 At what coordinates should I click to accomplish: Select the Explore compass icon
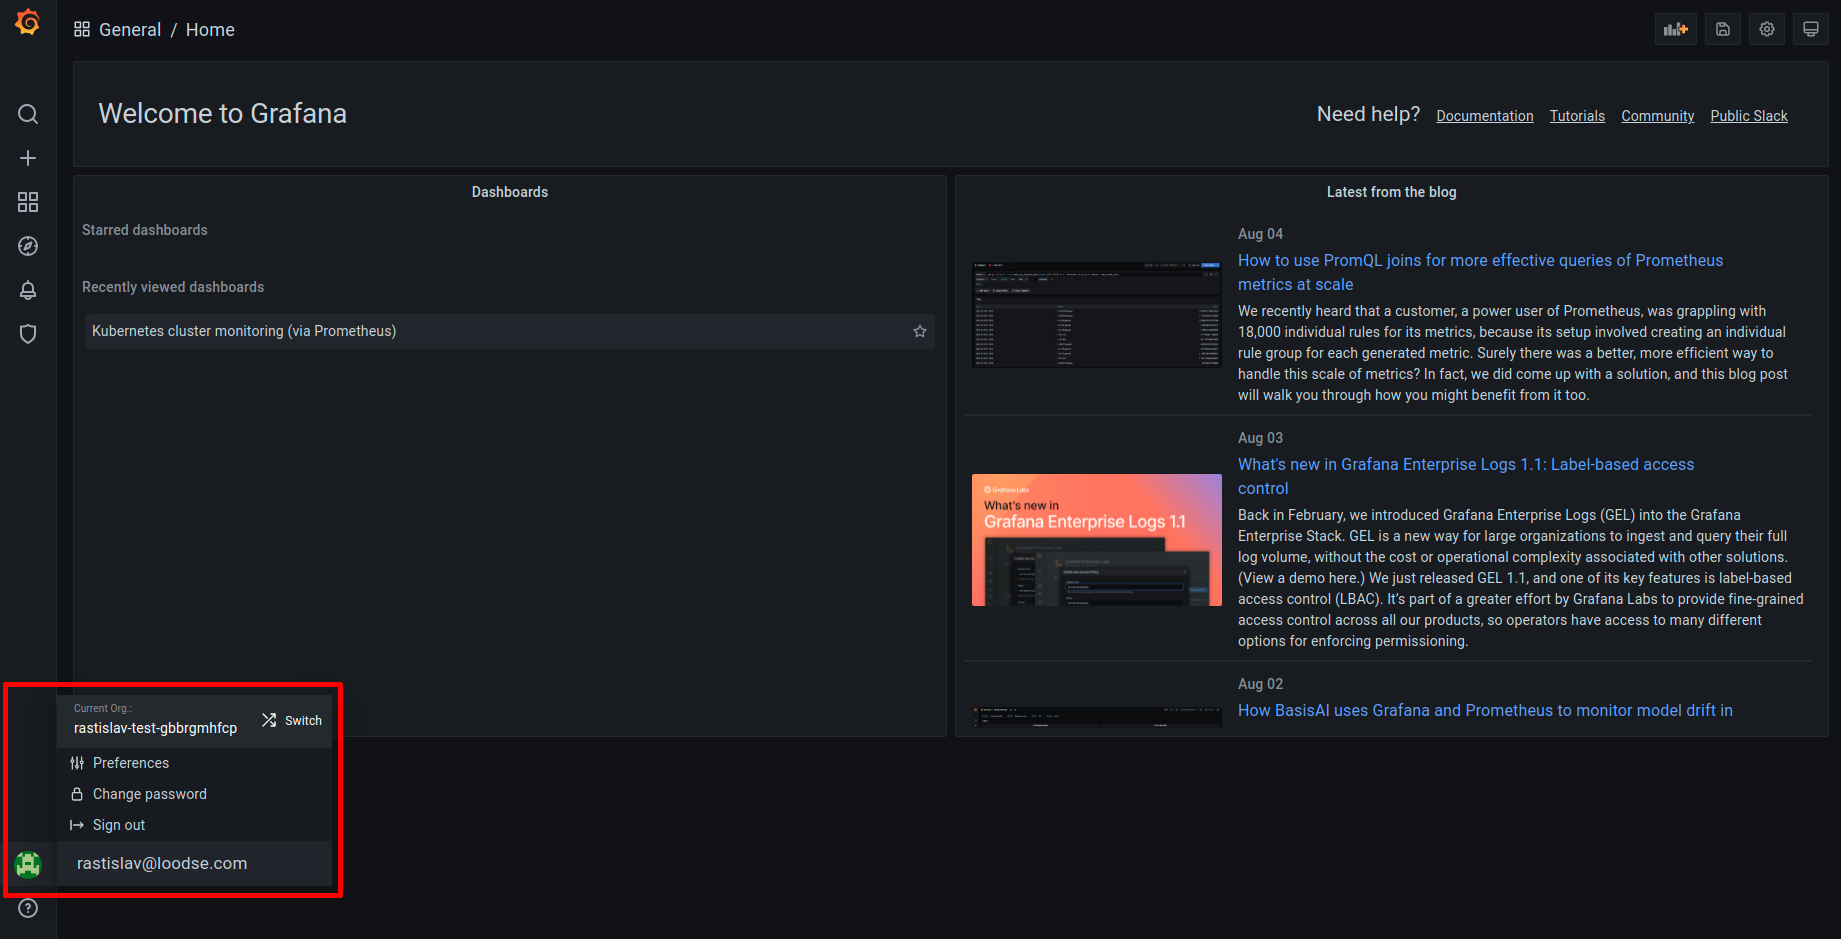pyautogui.click(x=27, y=245)
